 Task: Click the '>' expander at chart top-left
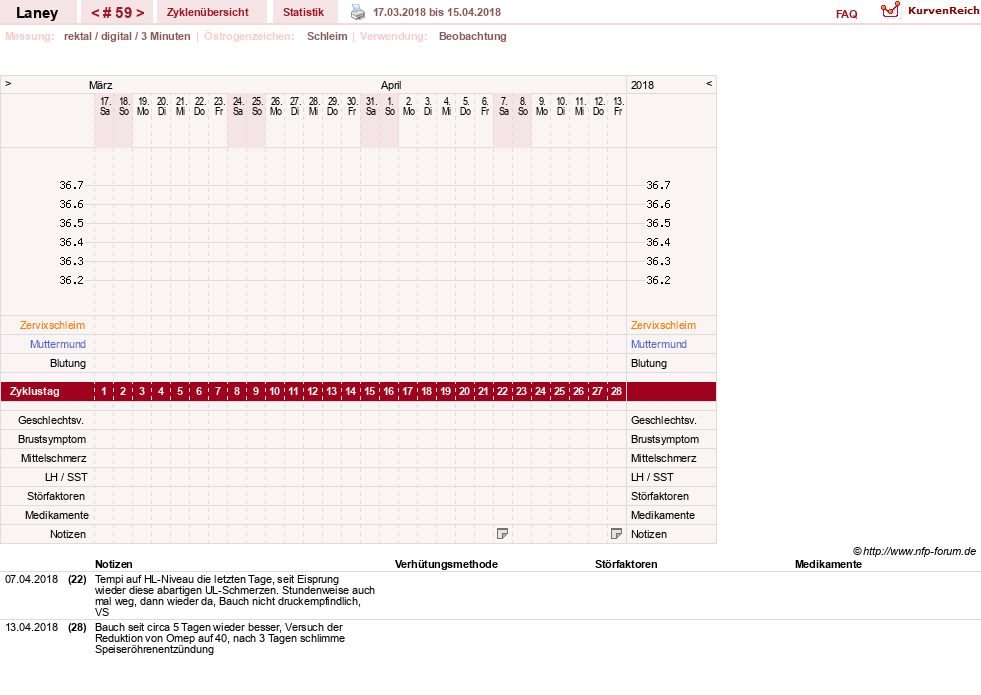pyautogui.click(x=8, y=83)
